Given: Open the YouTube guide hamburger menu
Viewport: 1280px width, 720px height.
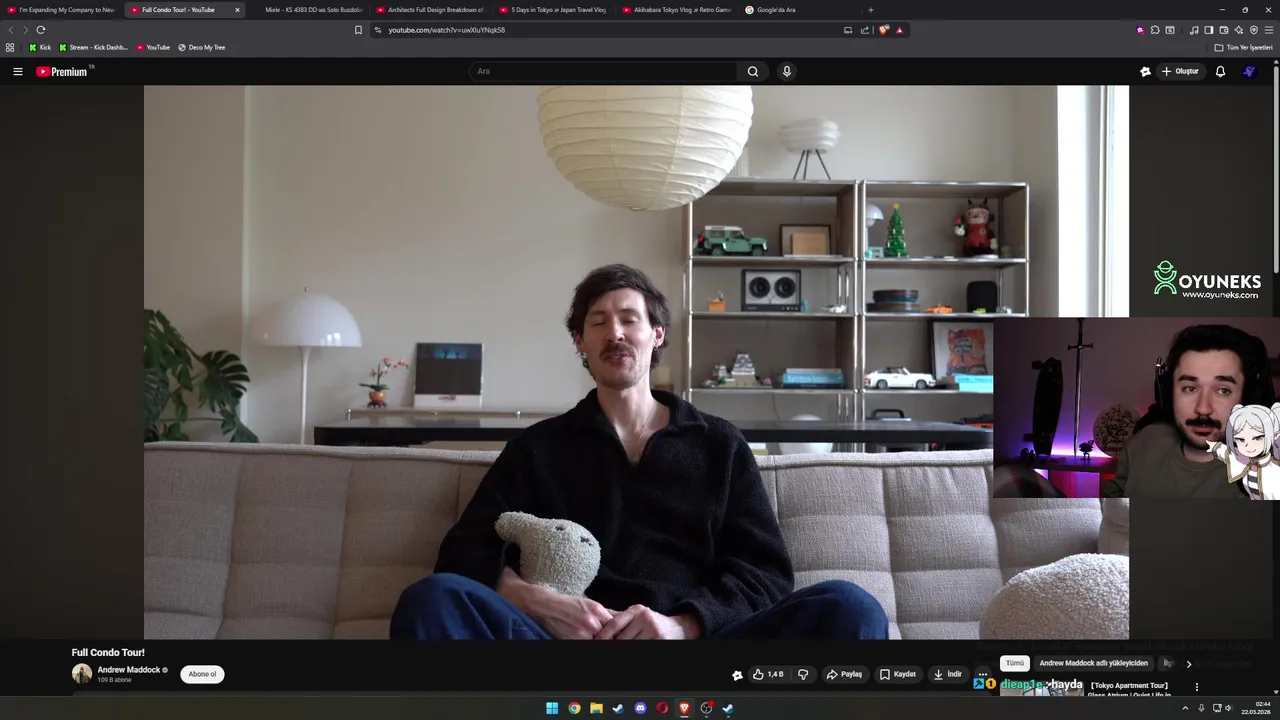Looking at the screenshot, I should (18, 71).
